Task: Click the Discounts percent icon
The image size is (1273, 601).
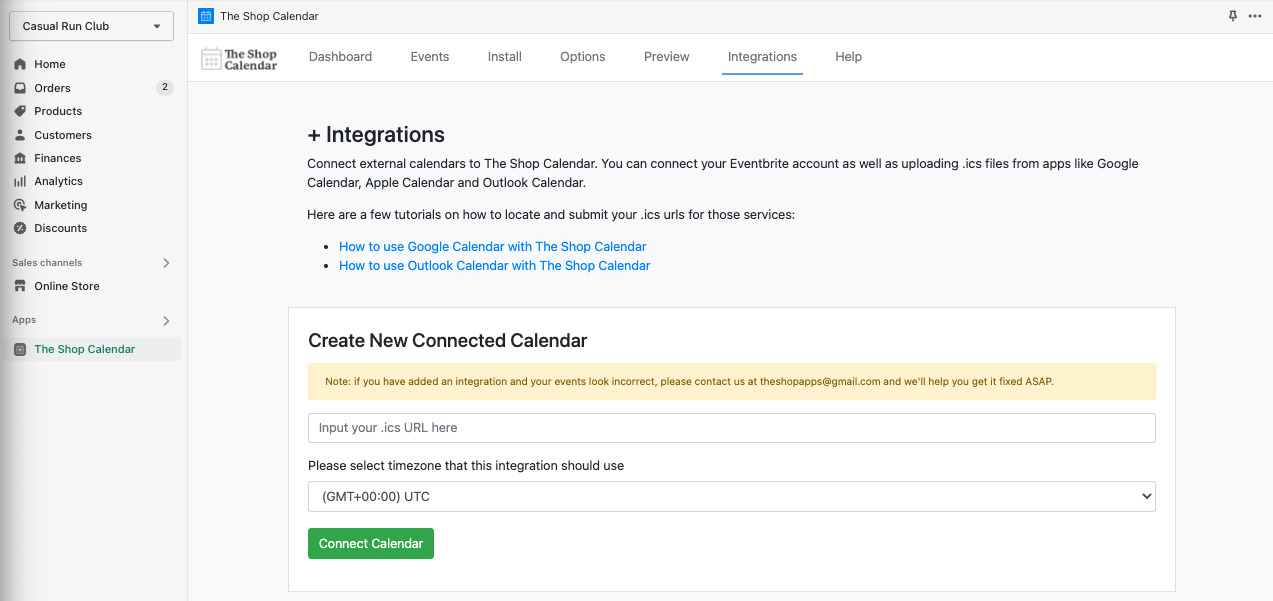Action: coord(20,228)
